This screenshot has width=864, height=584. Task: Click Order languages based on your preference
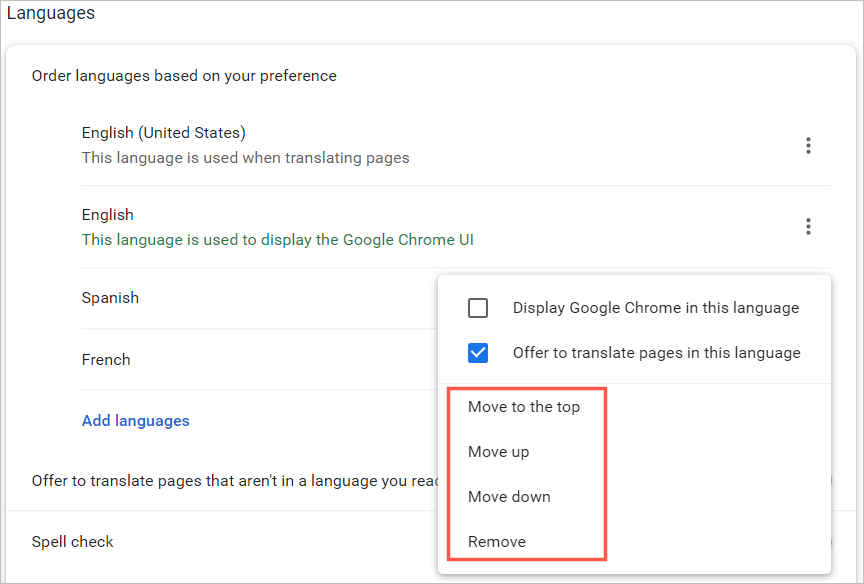click(184, 76)
